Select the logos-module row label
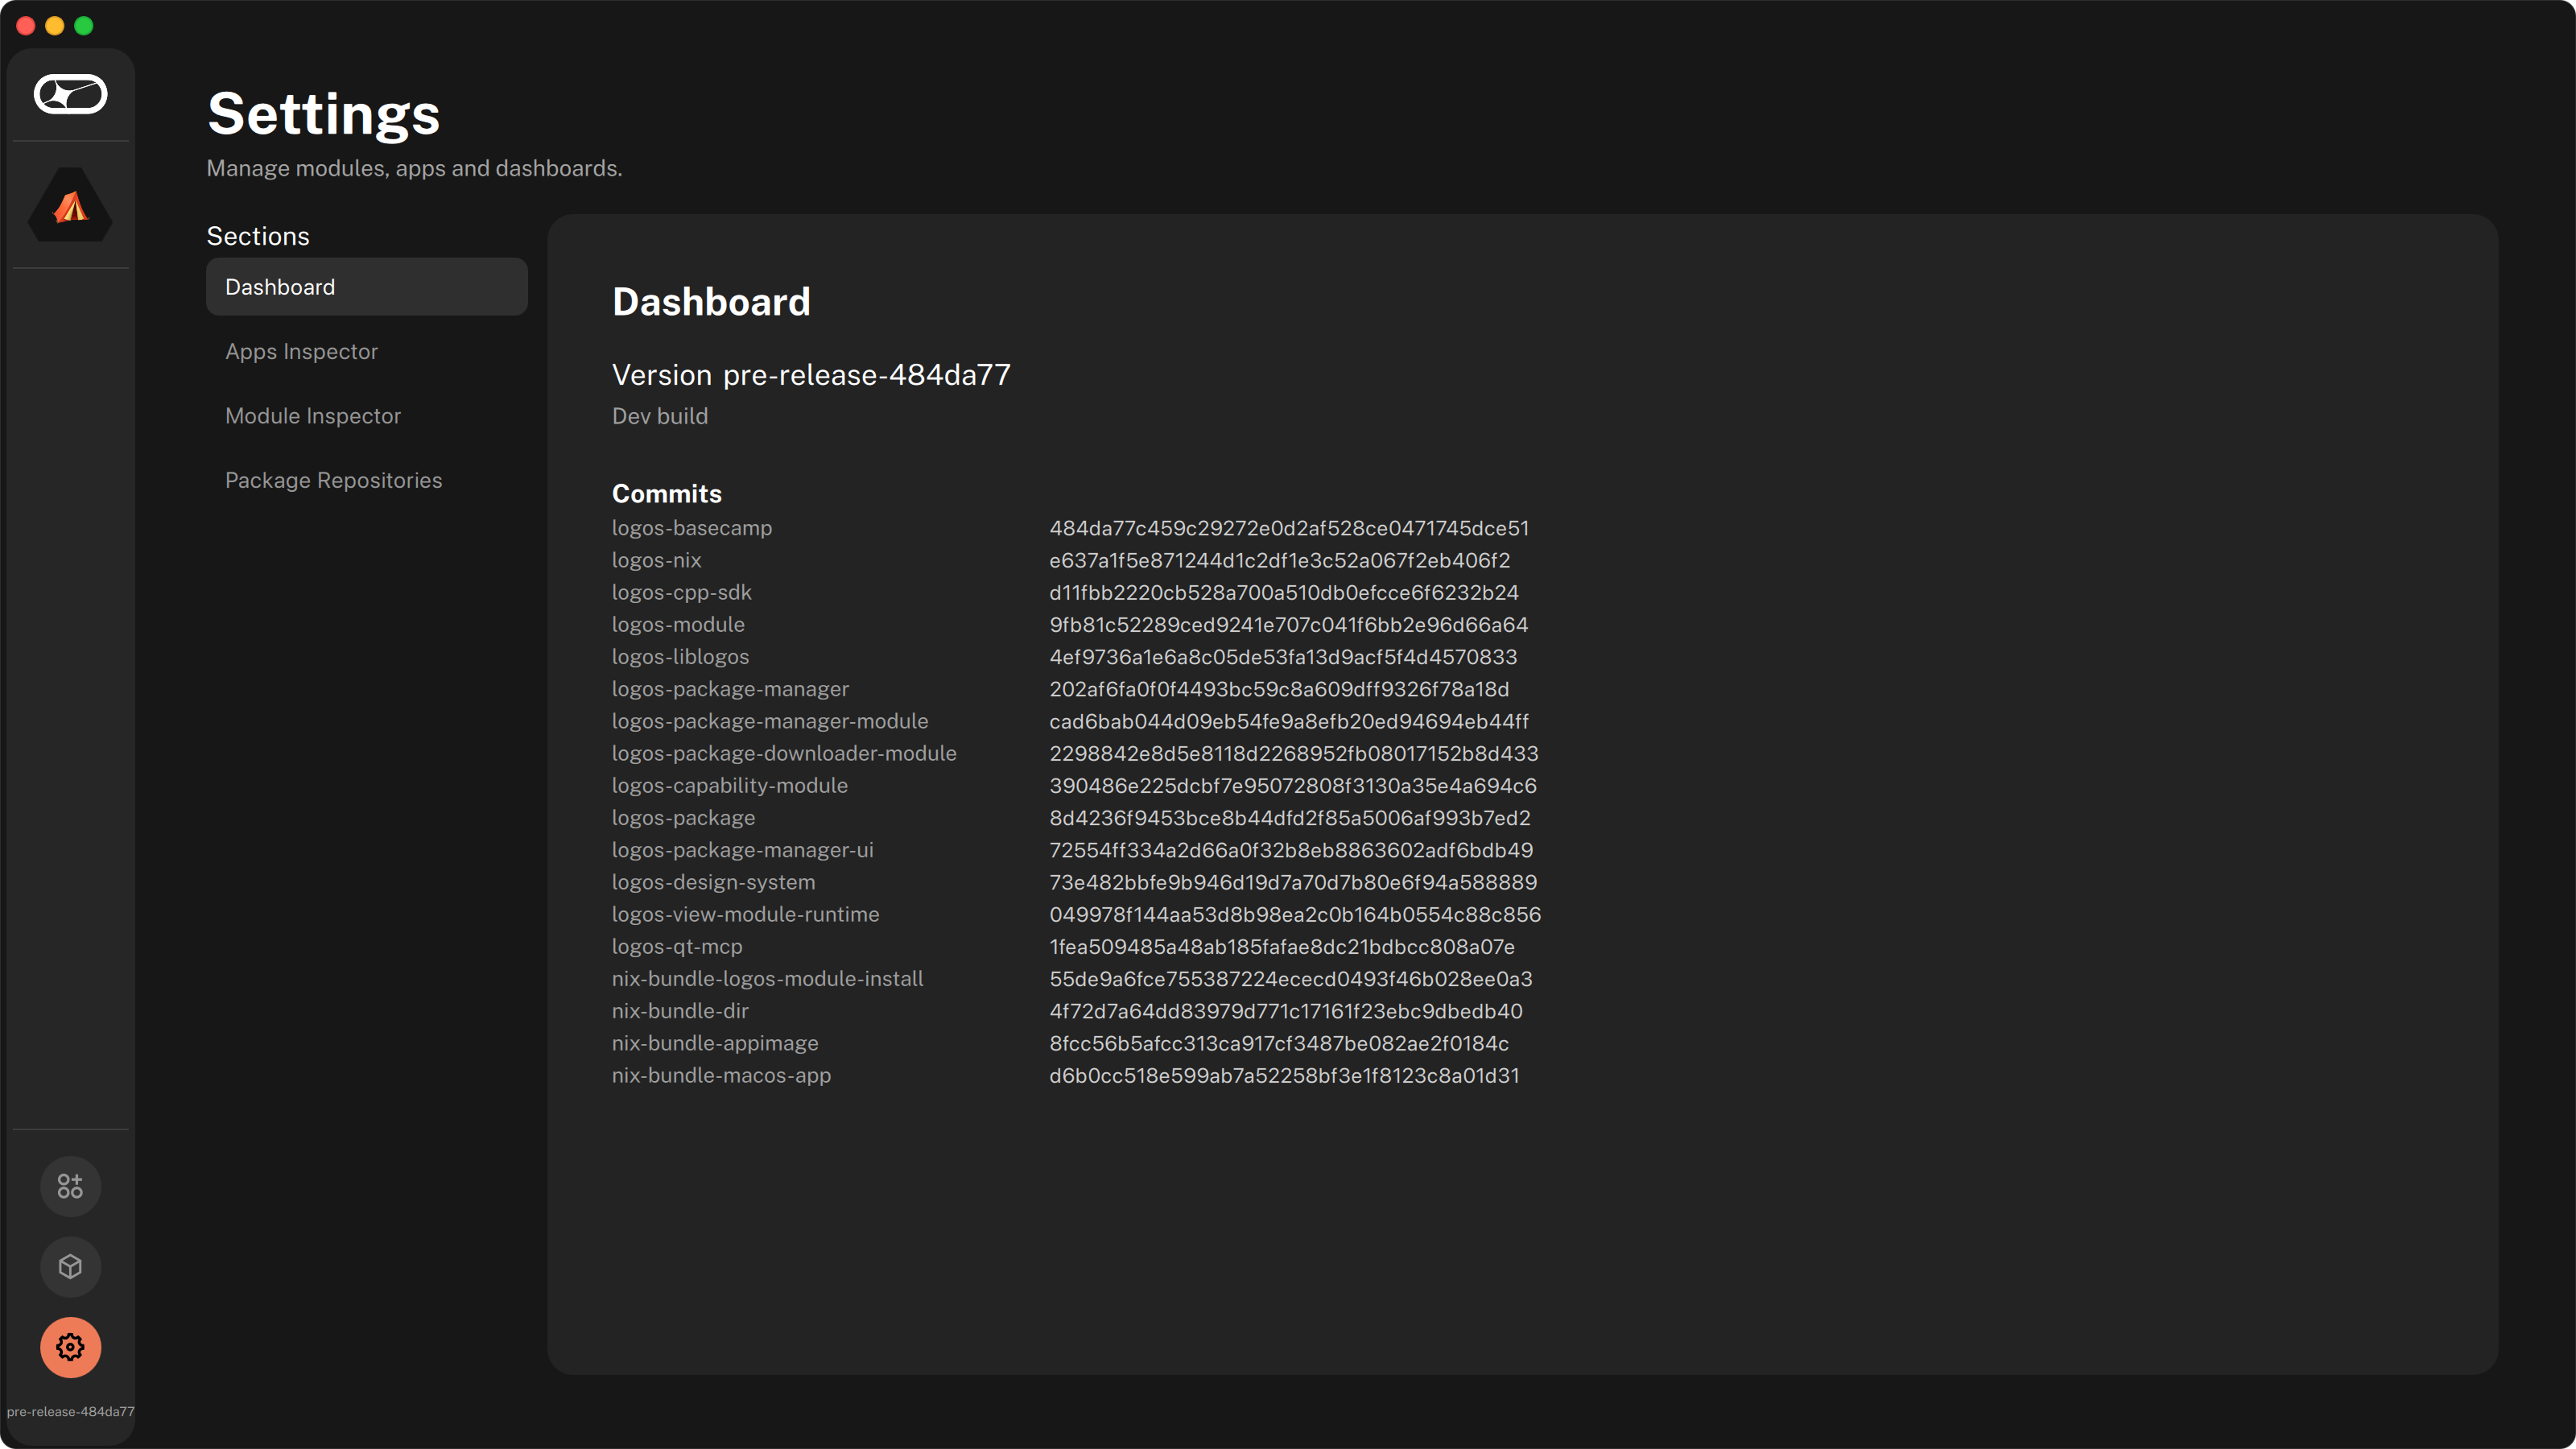Screen dimensions: 2576x1449 678,624
